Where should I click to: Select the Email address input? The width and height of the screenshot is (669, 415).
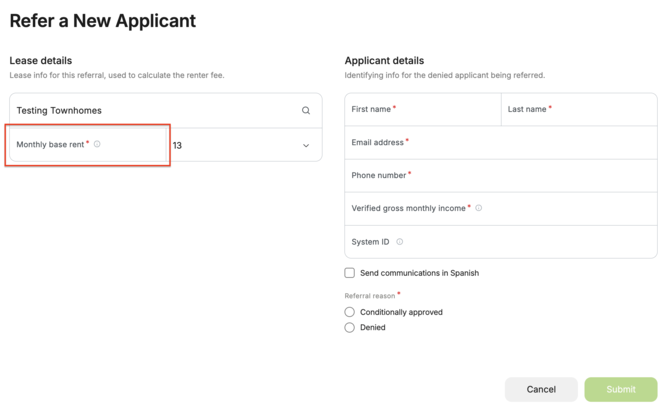pos(501,142)
